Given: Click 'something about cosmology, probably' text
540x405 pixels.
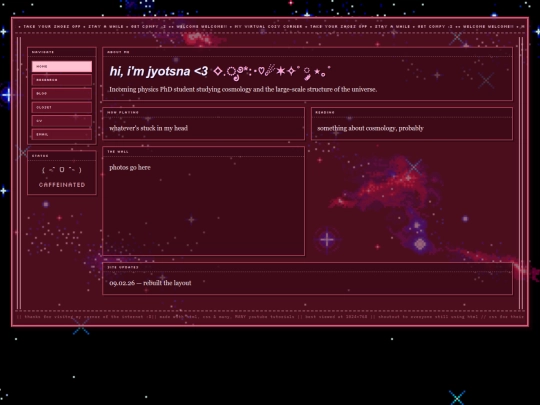Looking at the screenshot, I should tap(370, 128).
